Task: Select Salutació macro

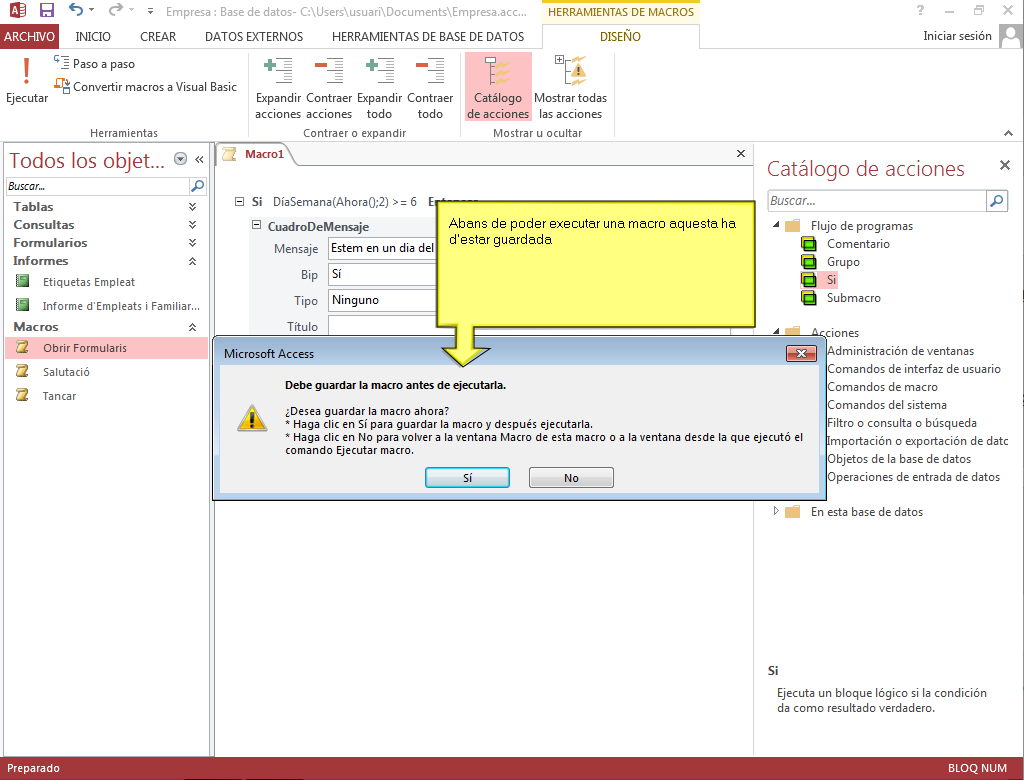Action: (x=67, y=372)
